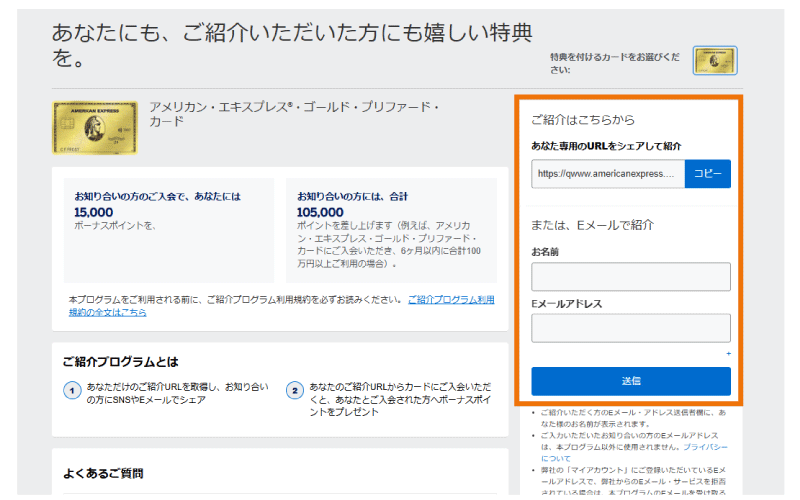This screenshot has width=800, height=500.
Task: Click the お名前 name input field
Action: coord(631,277)
